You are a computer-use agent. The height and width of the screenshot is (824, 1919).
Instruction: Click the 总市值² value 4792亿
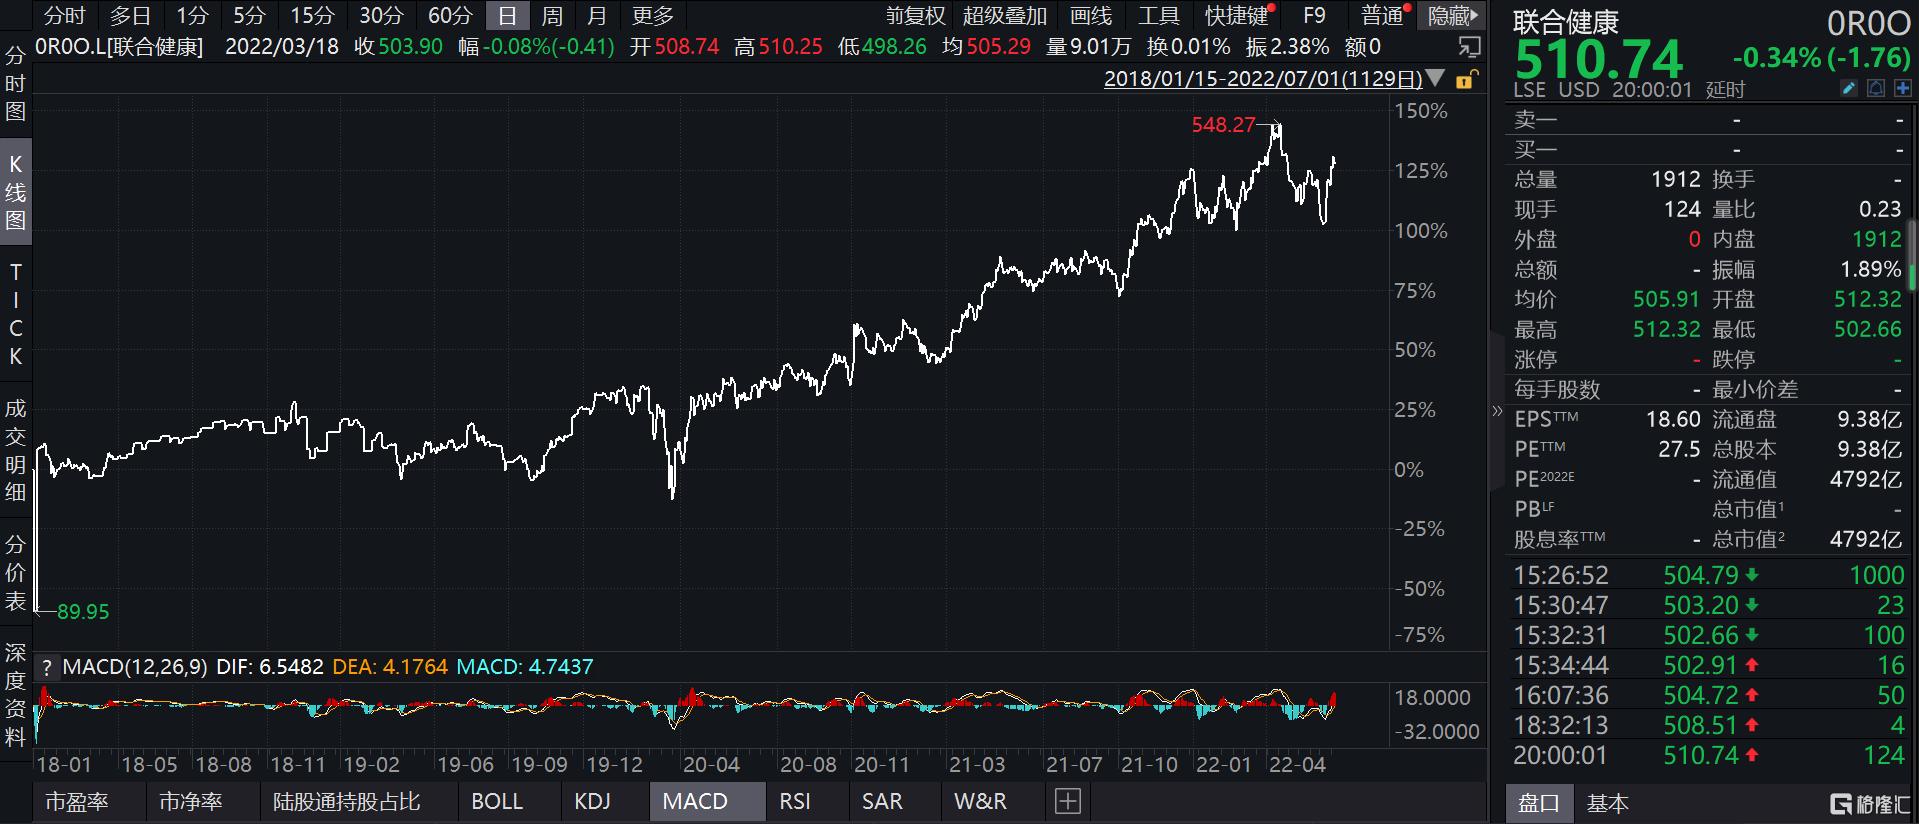click(1866, 539)
